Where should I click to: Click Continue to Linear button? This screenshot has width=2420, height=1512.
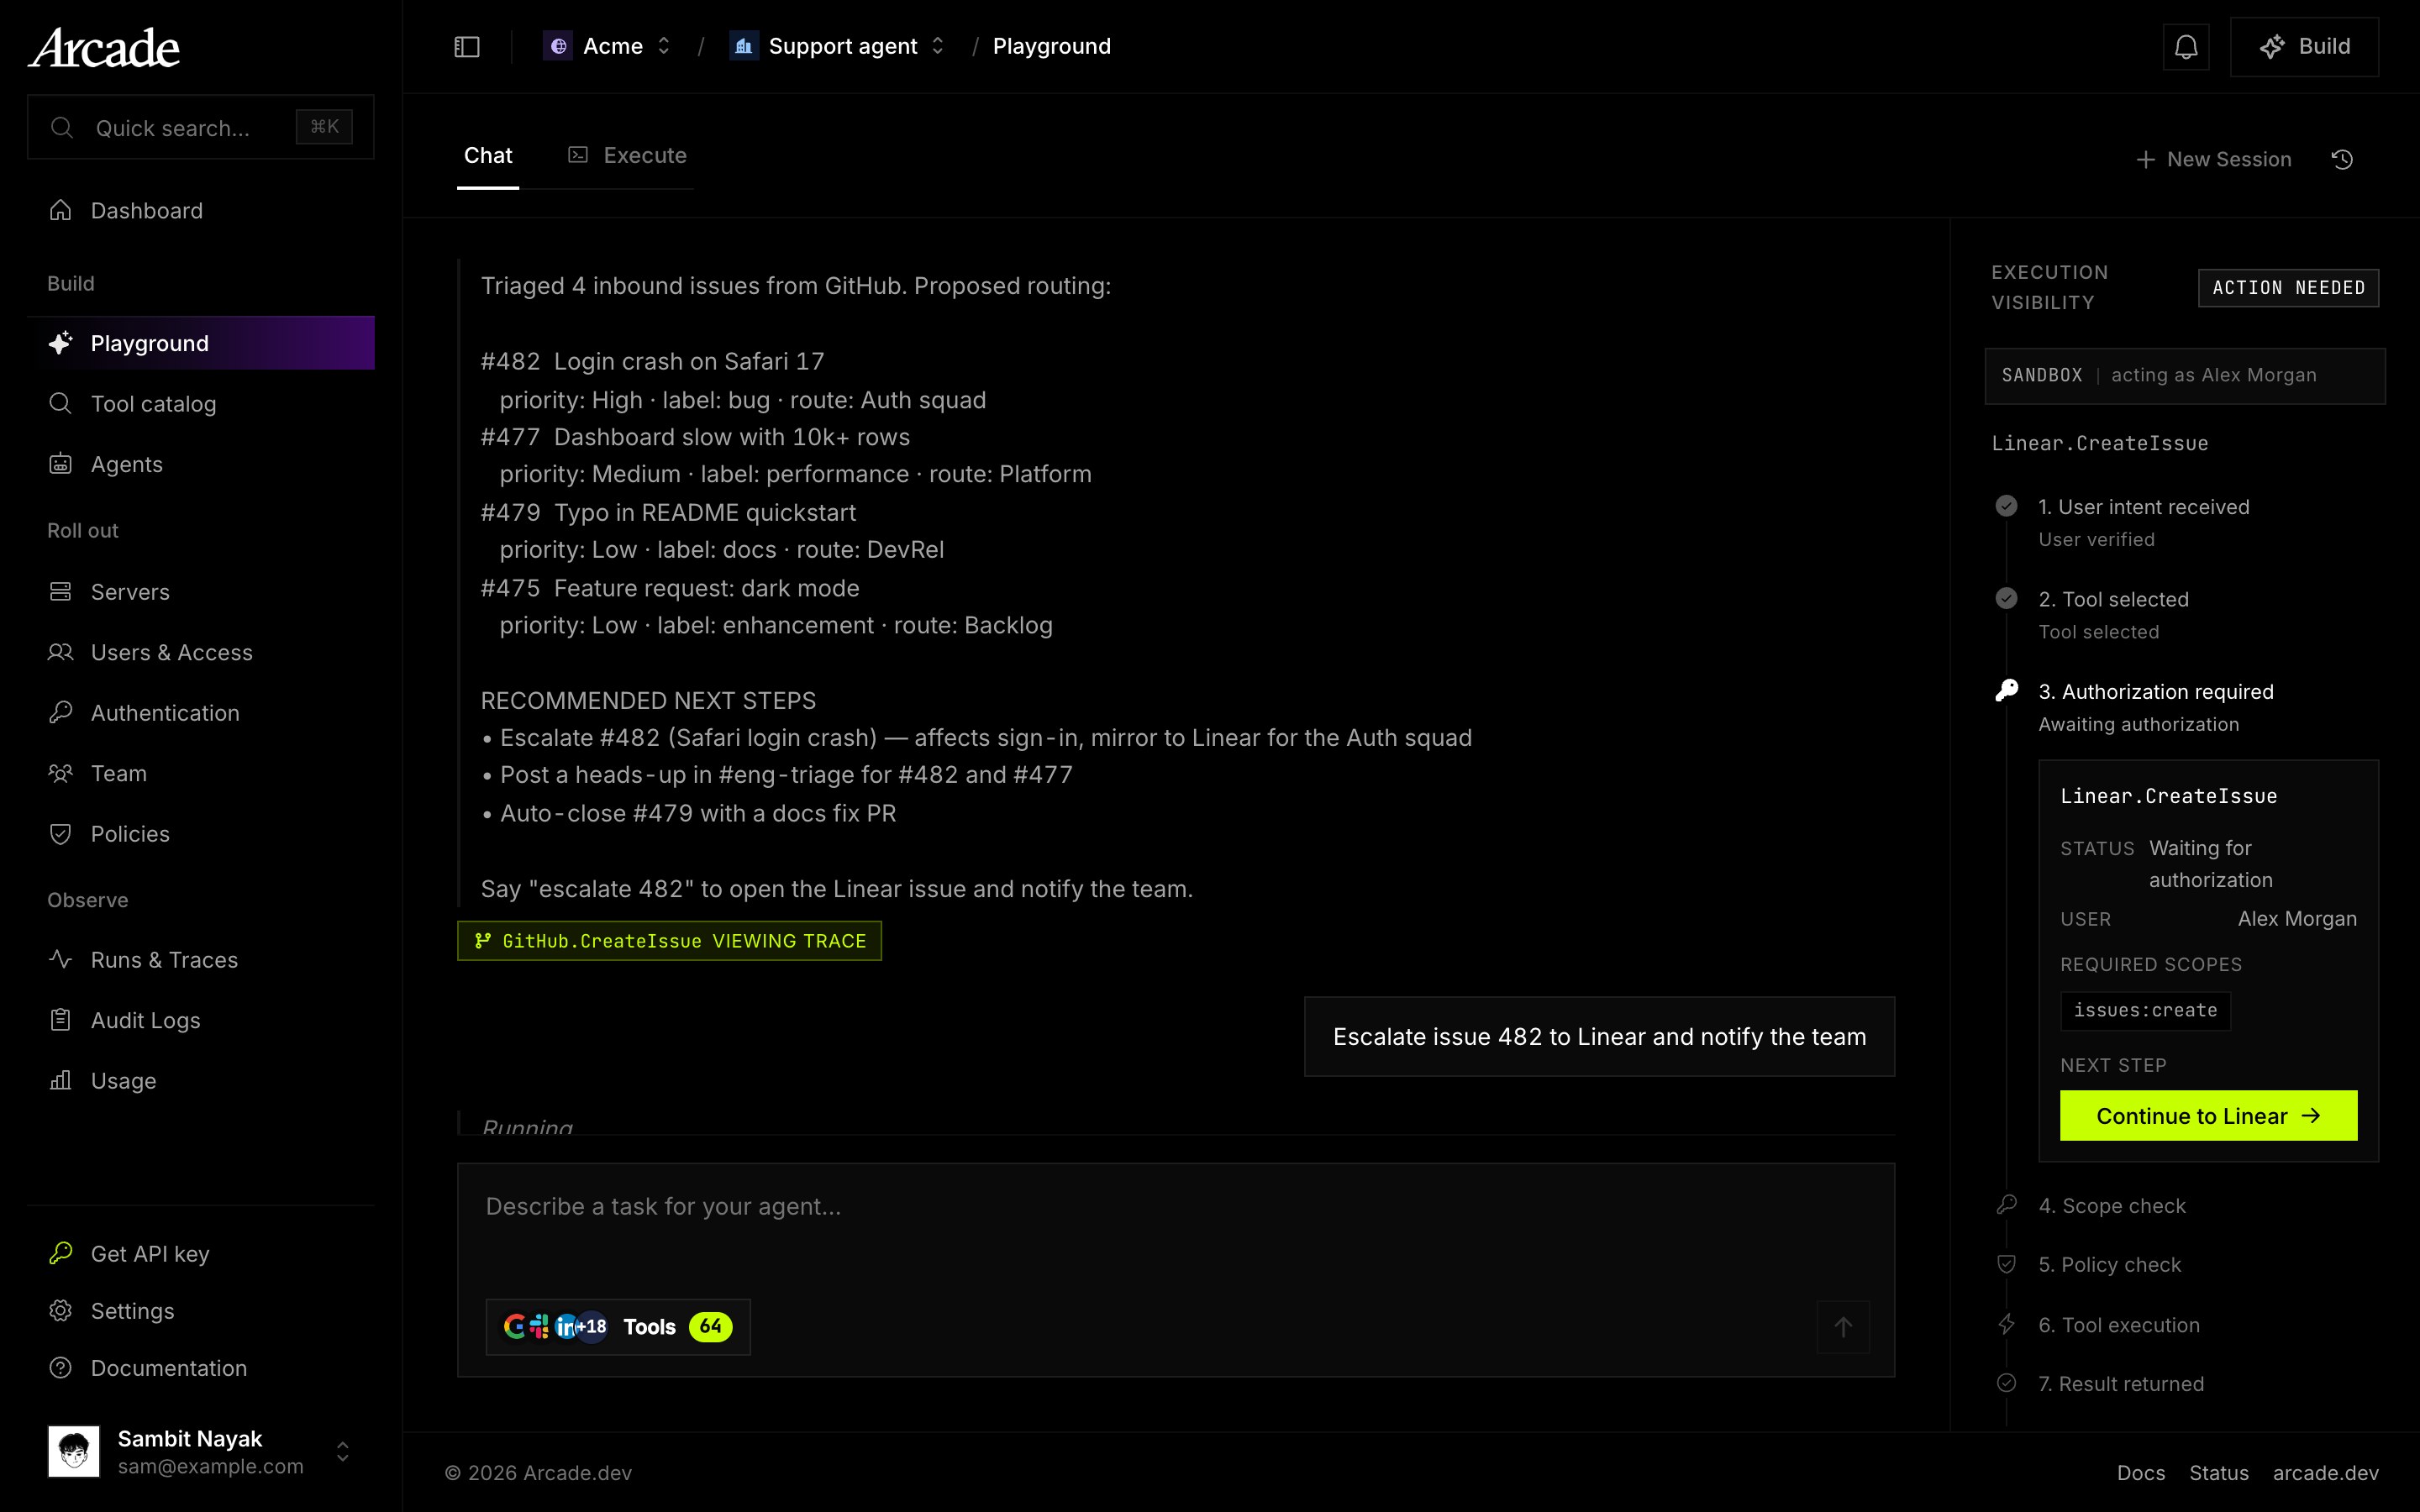2208,1116
